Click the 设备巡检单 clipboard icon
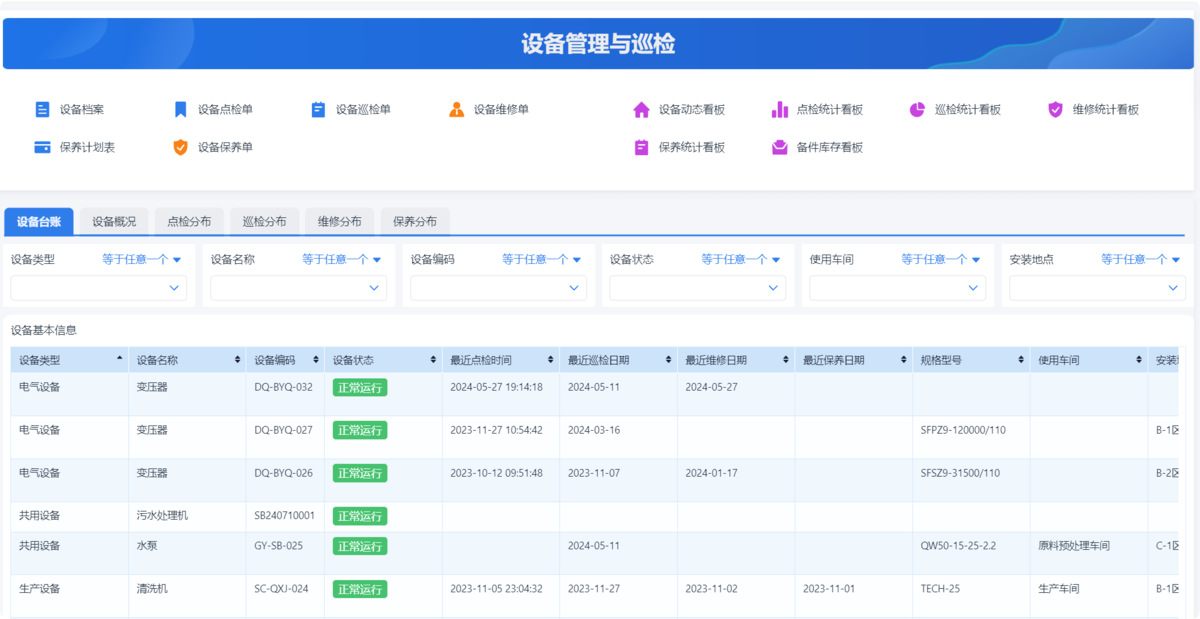This screenshot has height=619, width=1200. click(x=318, y=110)
